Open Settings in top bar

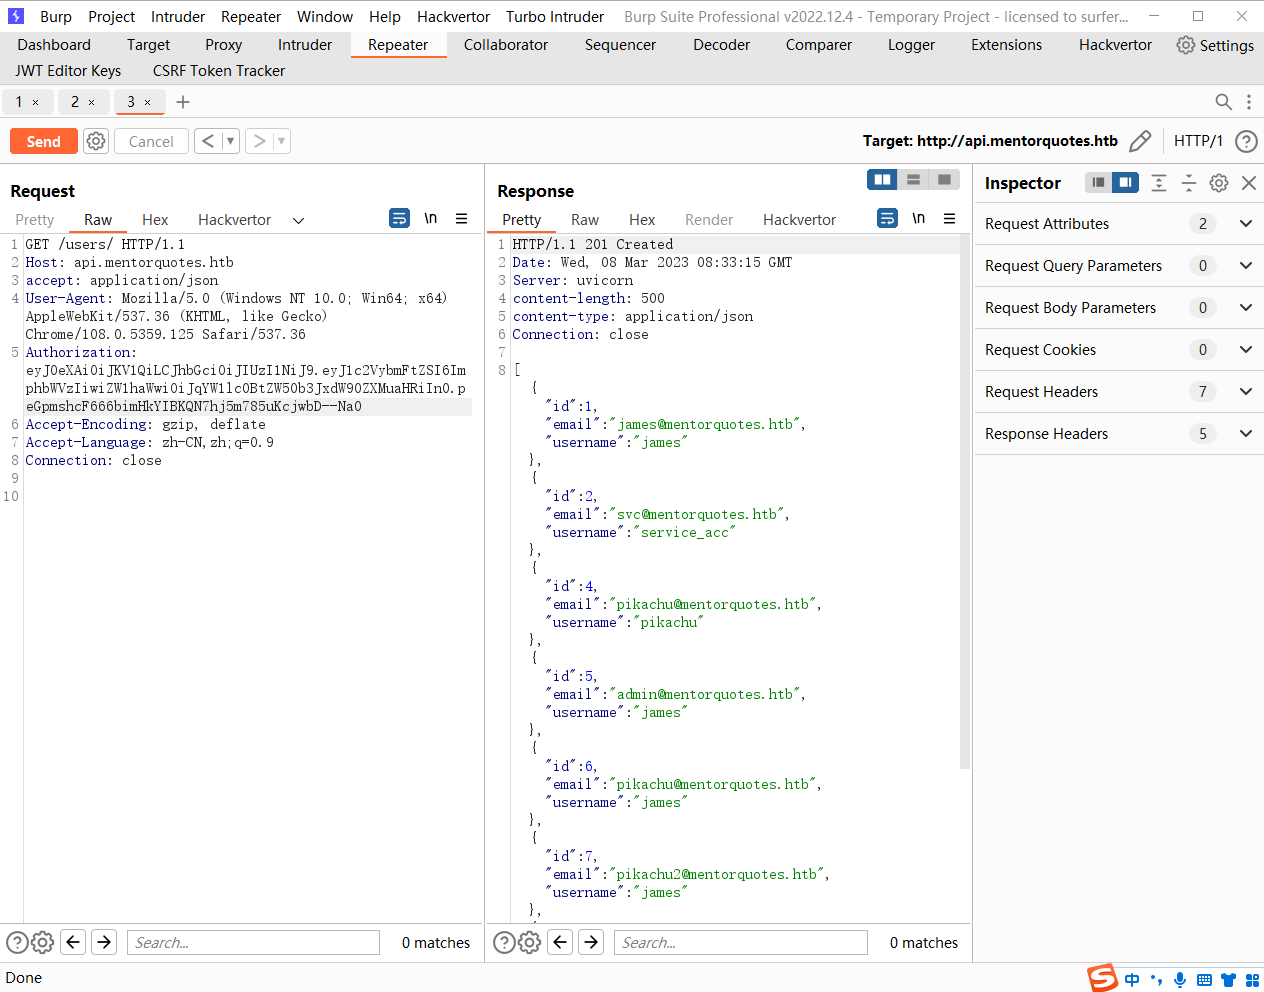pyautogui.click(x=1215, y=45)
